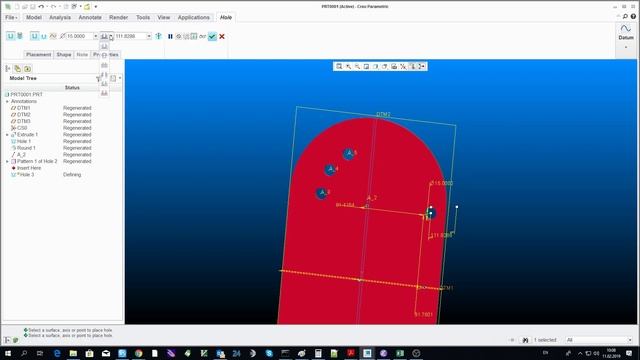Edit the depth value 111.8288 field

pos(130,36)
